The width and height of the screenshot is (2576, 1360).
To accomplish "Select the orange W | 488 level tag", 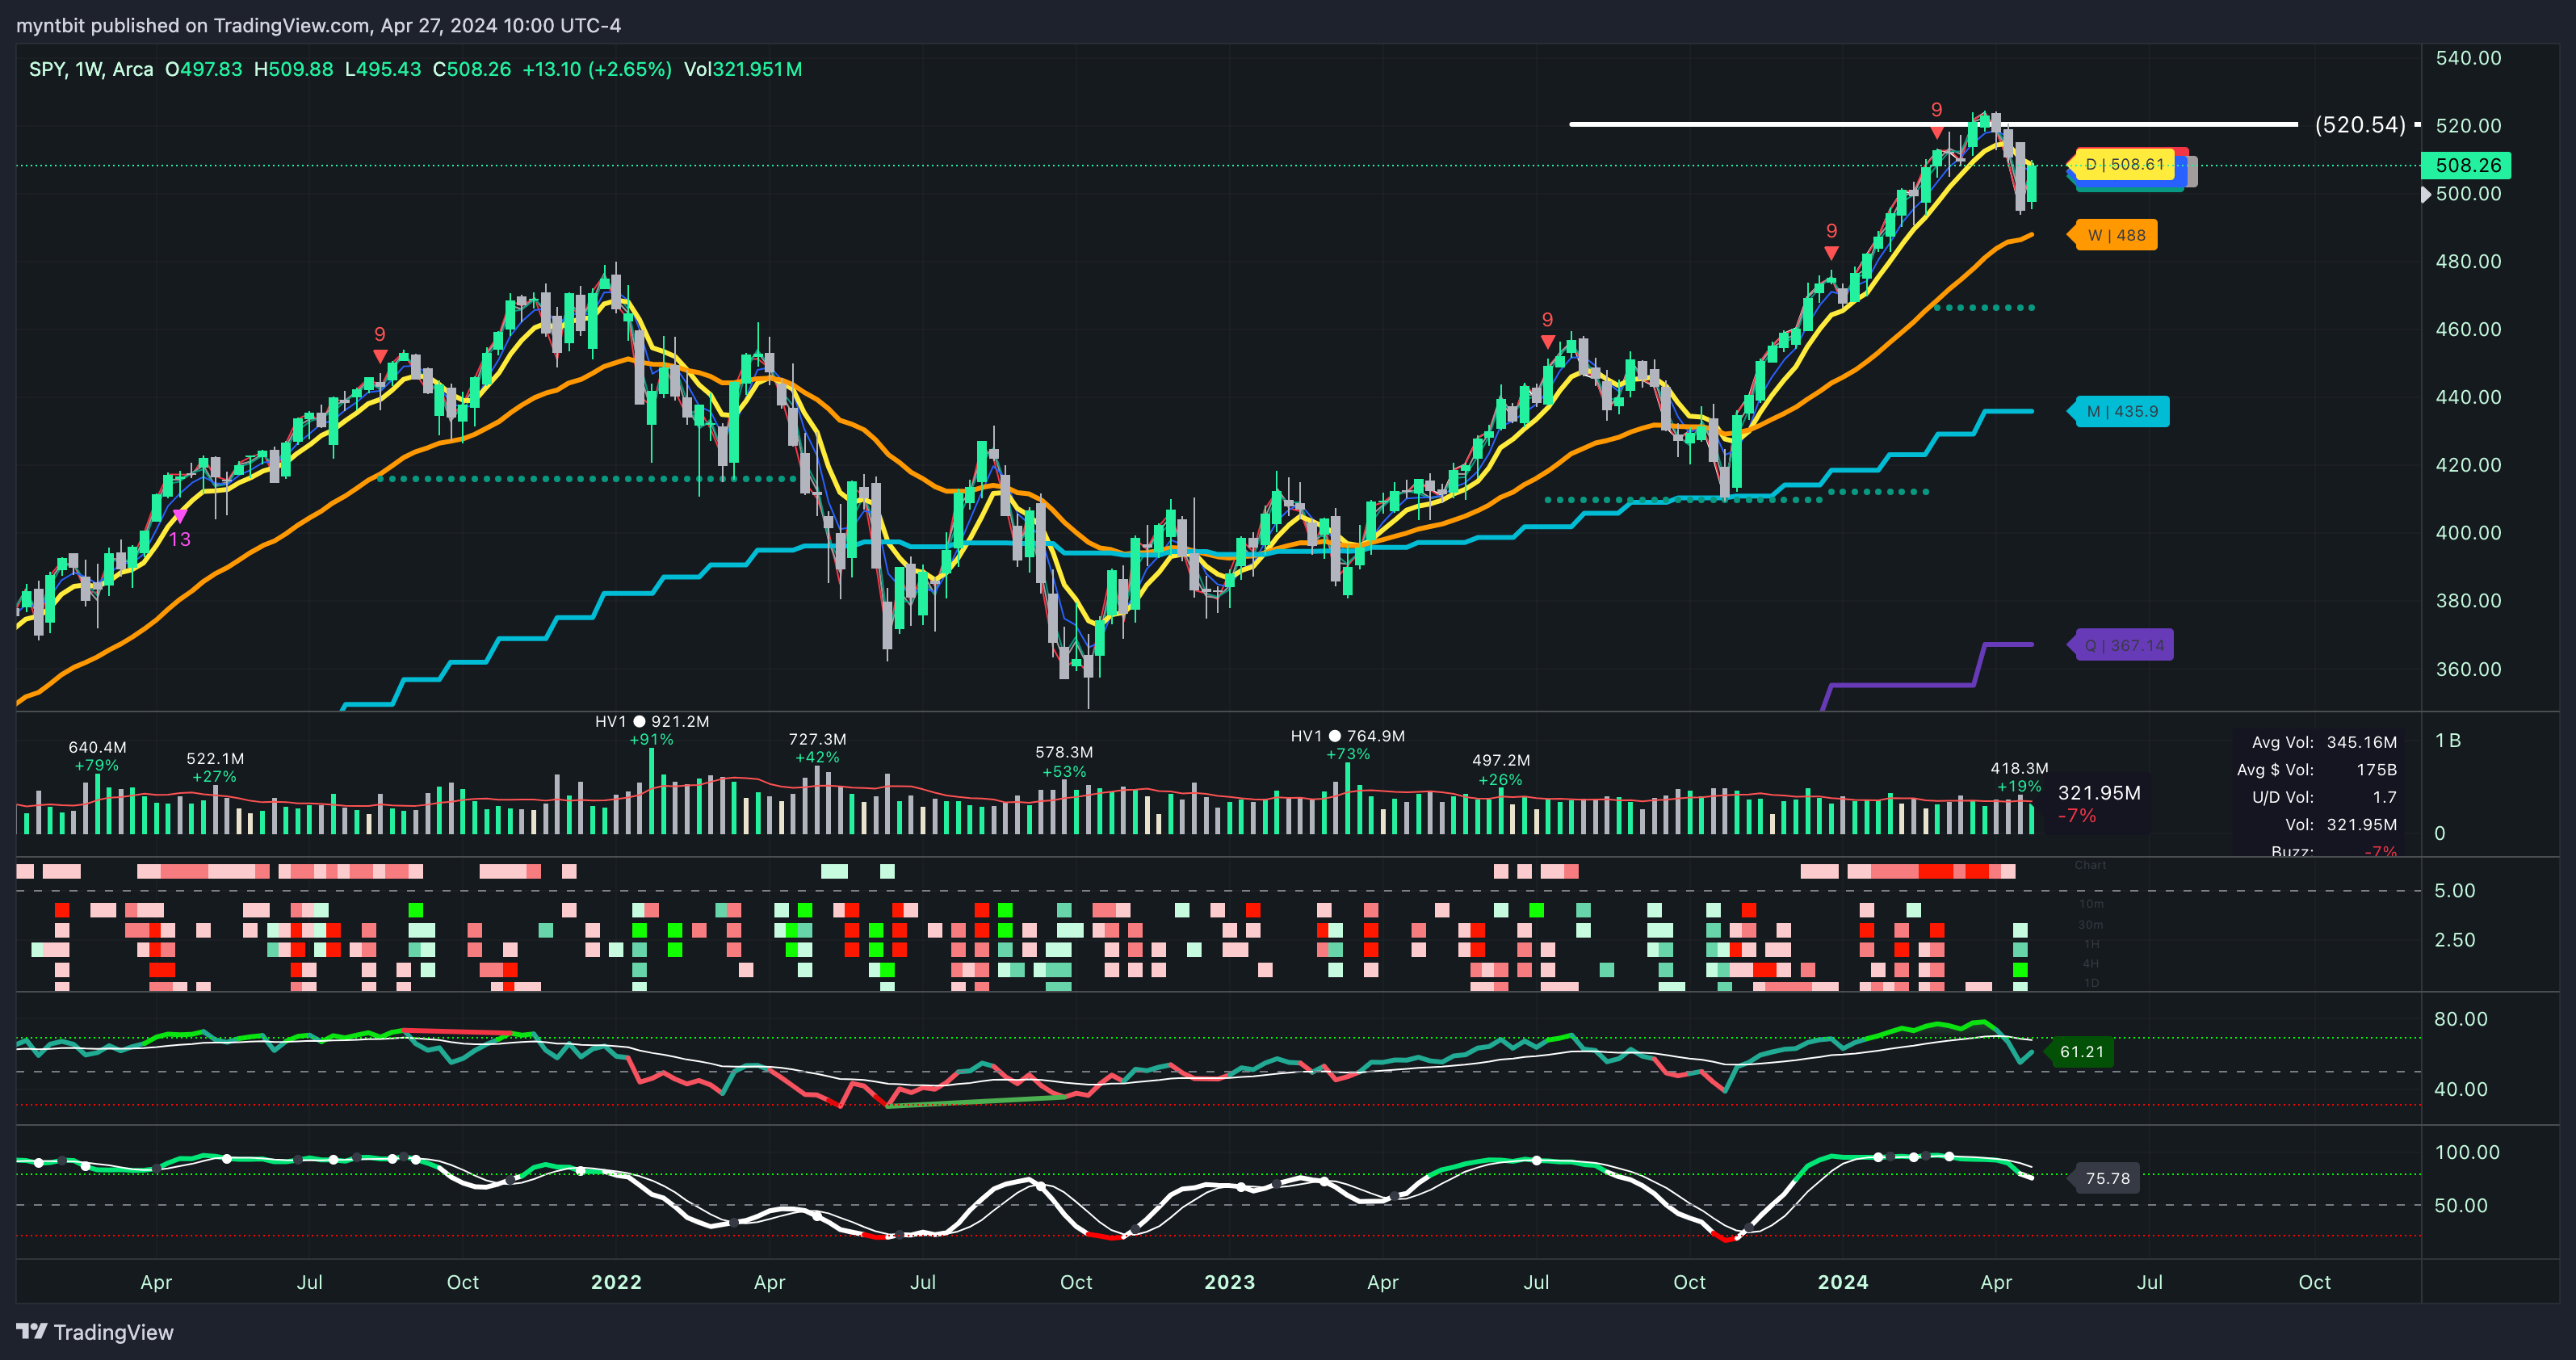I will (x=2111, y=236).
